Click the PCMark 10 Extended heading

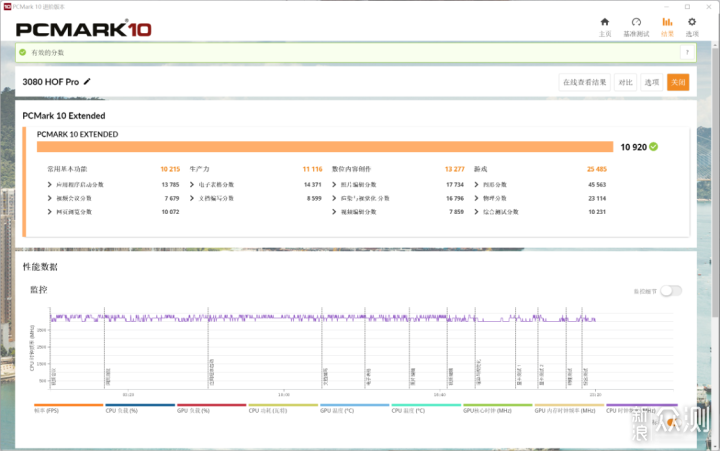pos(64,116)
